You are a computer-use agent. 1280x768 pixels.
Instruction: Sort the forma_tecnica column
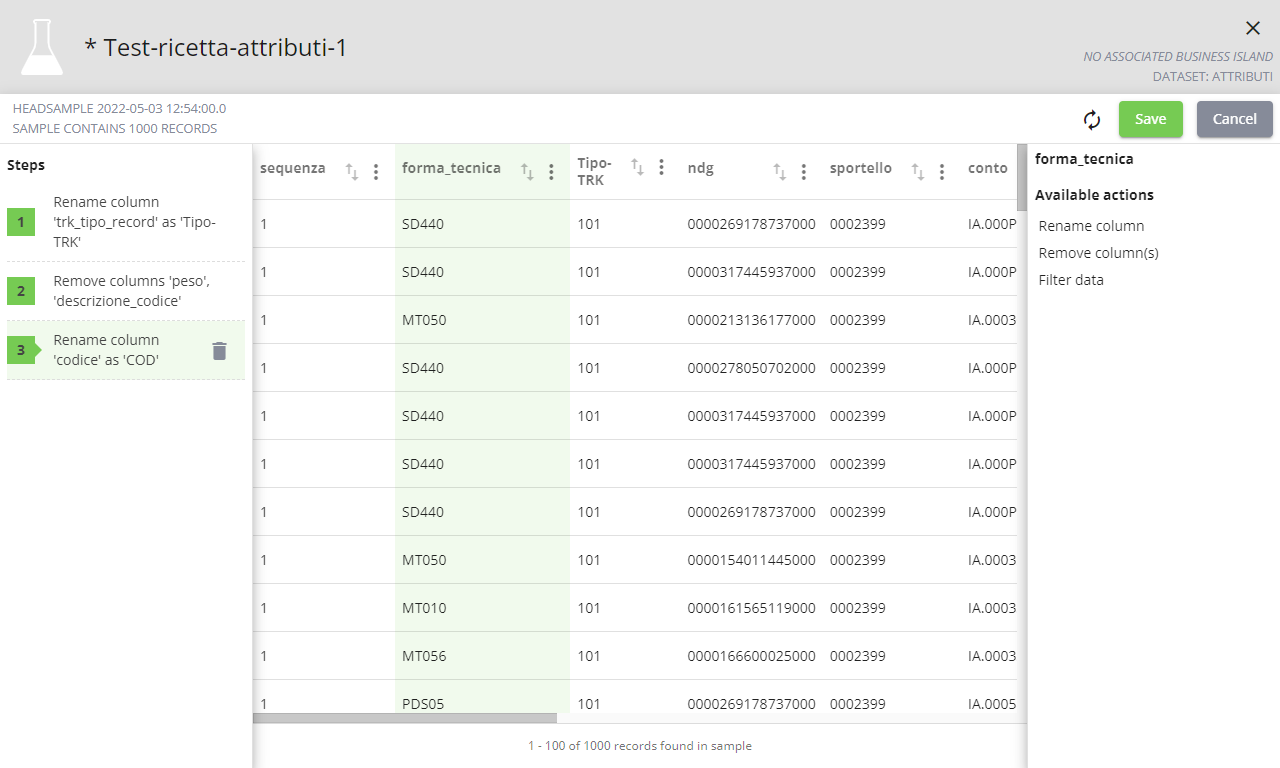coord(527,172)
